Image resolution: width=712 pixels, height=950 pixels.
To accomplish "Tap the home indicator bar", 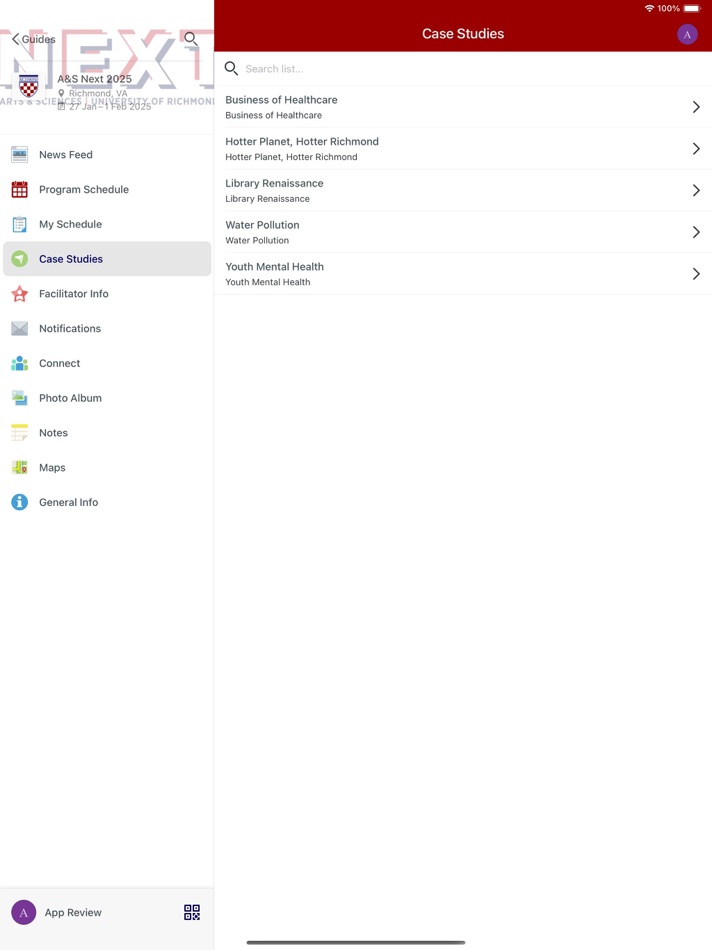I will 356,942.
